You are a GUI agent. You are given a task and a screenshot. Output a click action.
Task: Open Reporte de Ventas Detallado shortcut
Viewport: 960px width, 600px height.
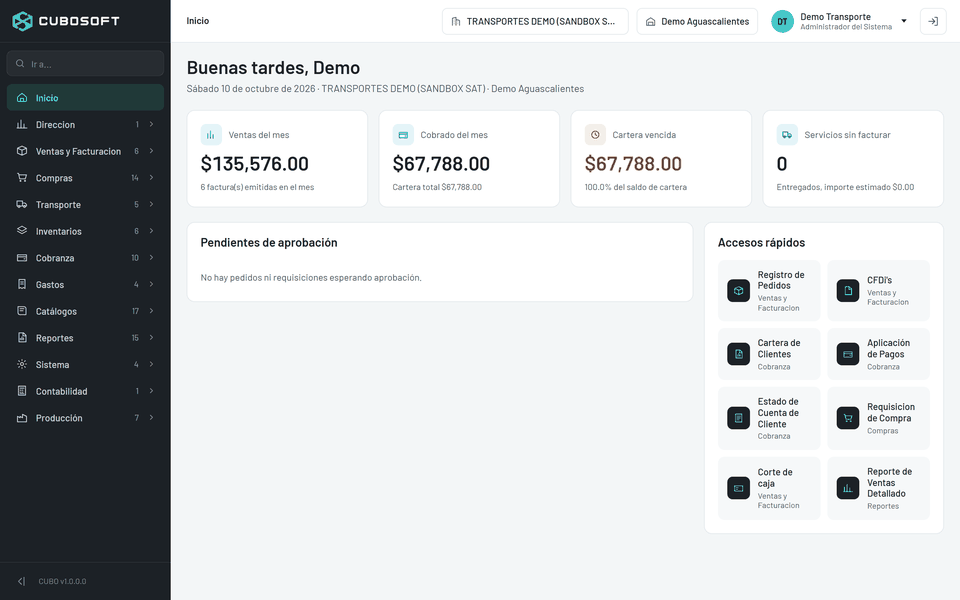878,488
